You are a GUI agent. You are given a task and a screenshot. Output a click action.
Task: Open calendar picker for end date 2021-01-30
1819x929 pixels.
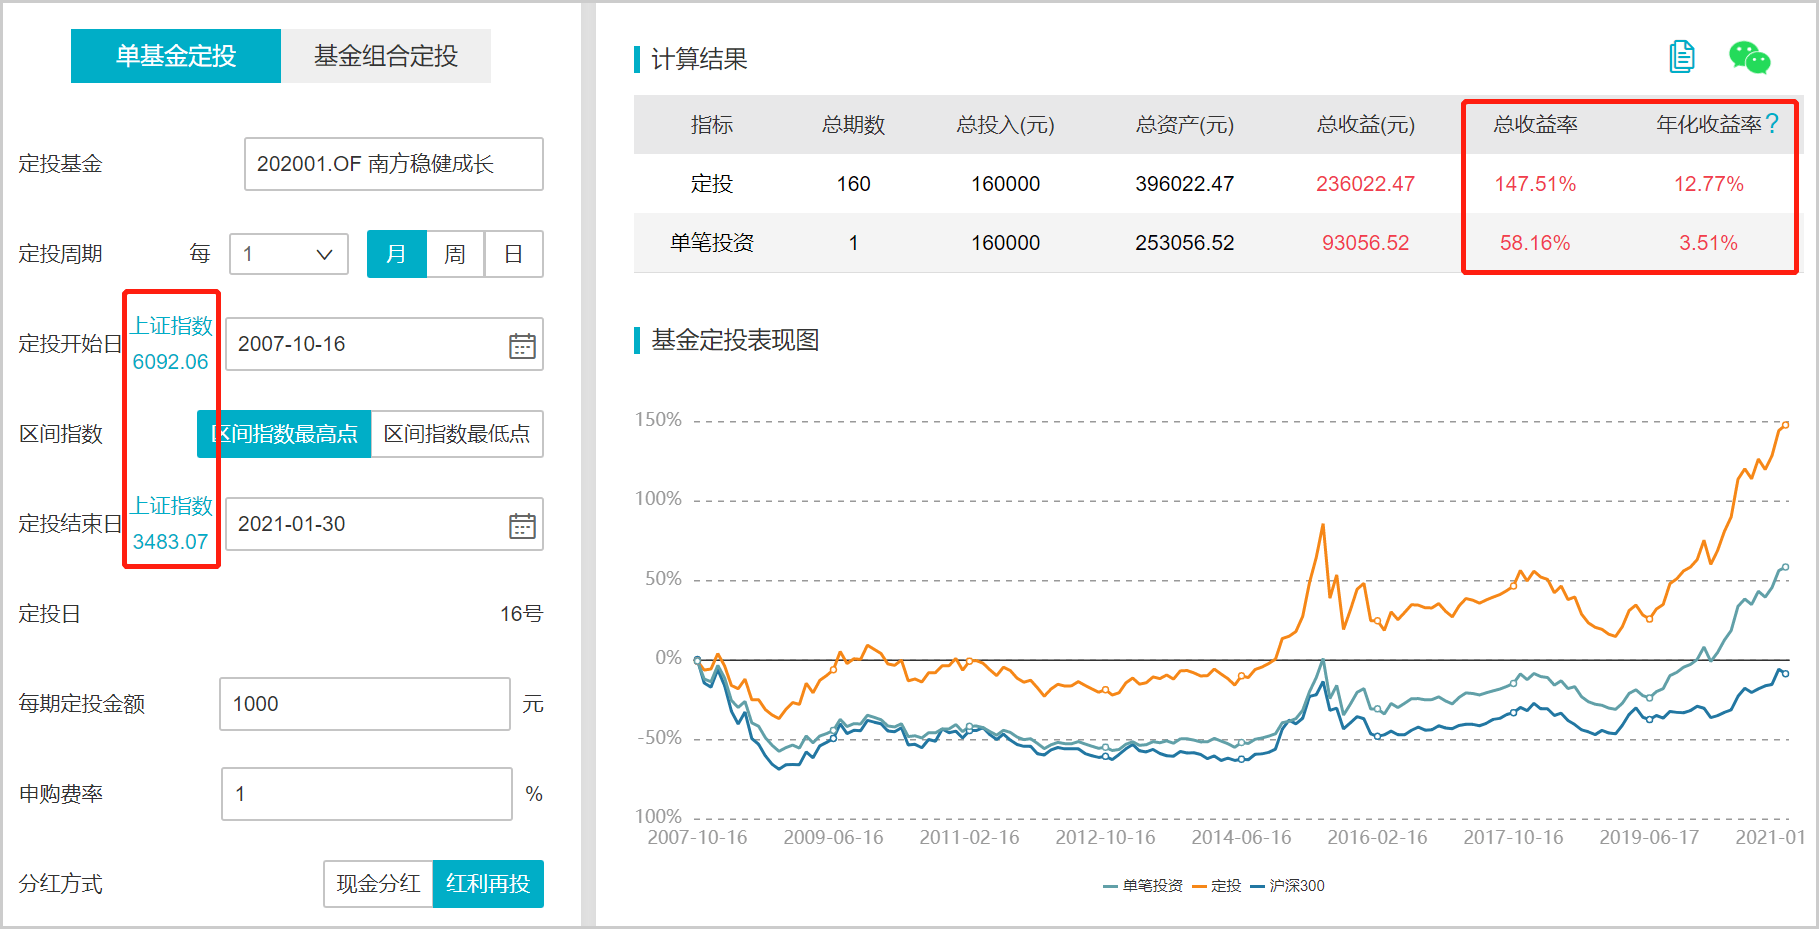[x=522, y=526]
